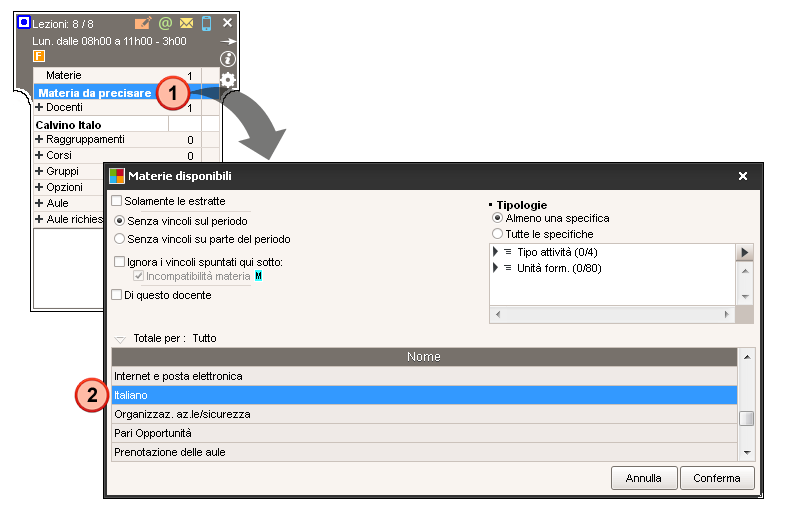Select Pari Opportunità subject
This screenshot has width=787, height=520.
pos(424,433)
